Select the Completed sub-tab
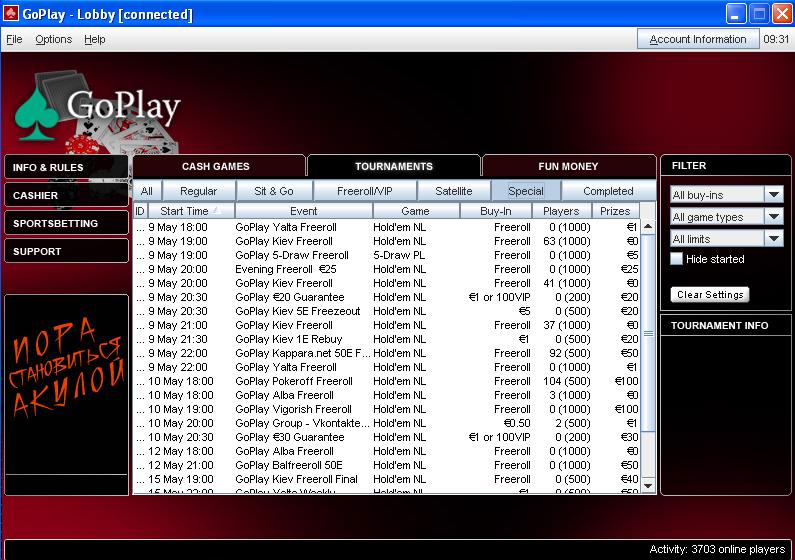Image resolution: width=795 pixels, height=560 pixels. coord(608,191)
